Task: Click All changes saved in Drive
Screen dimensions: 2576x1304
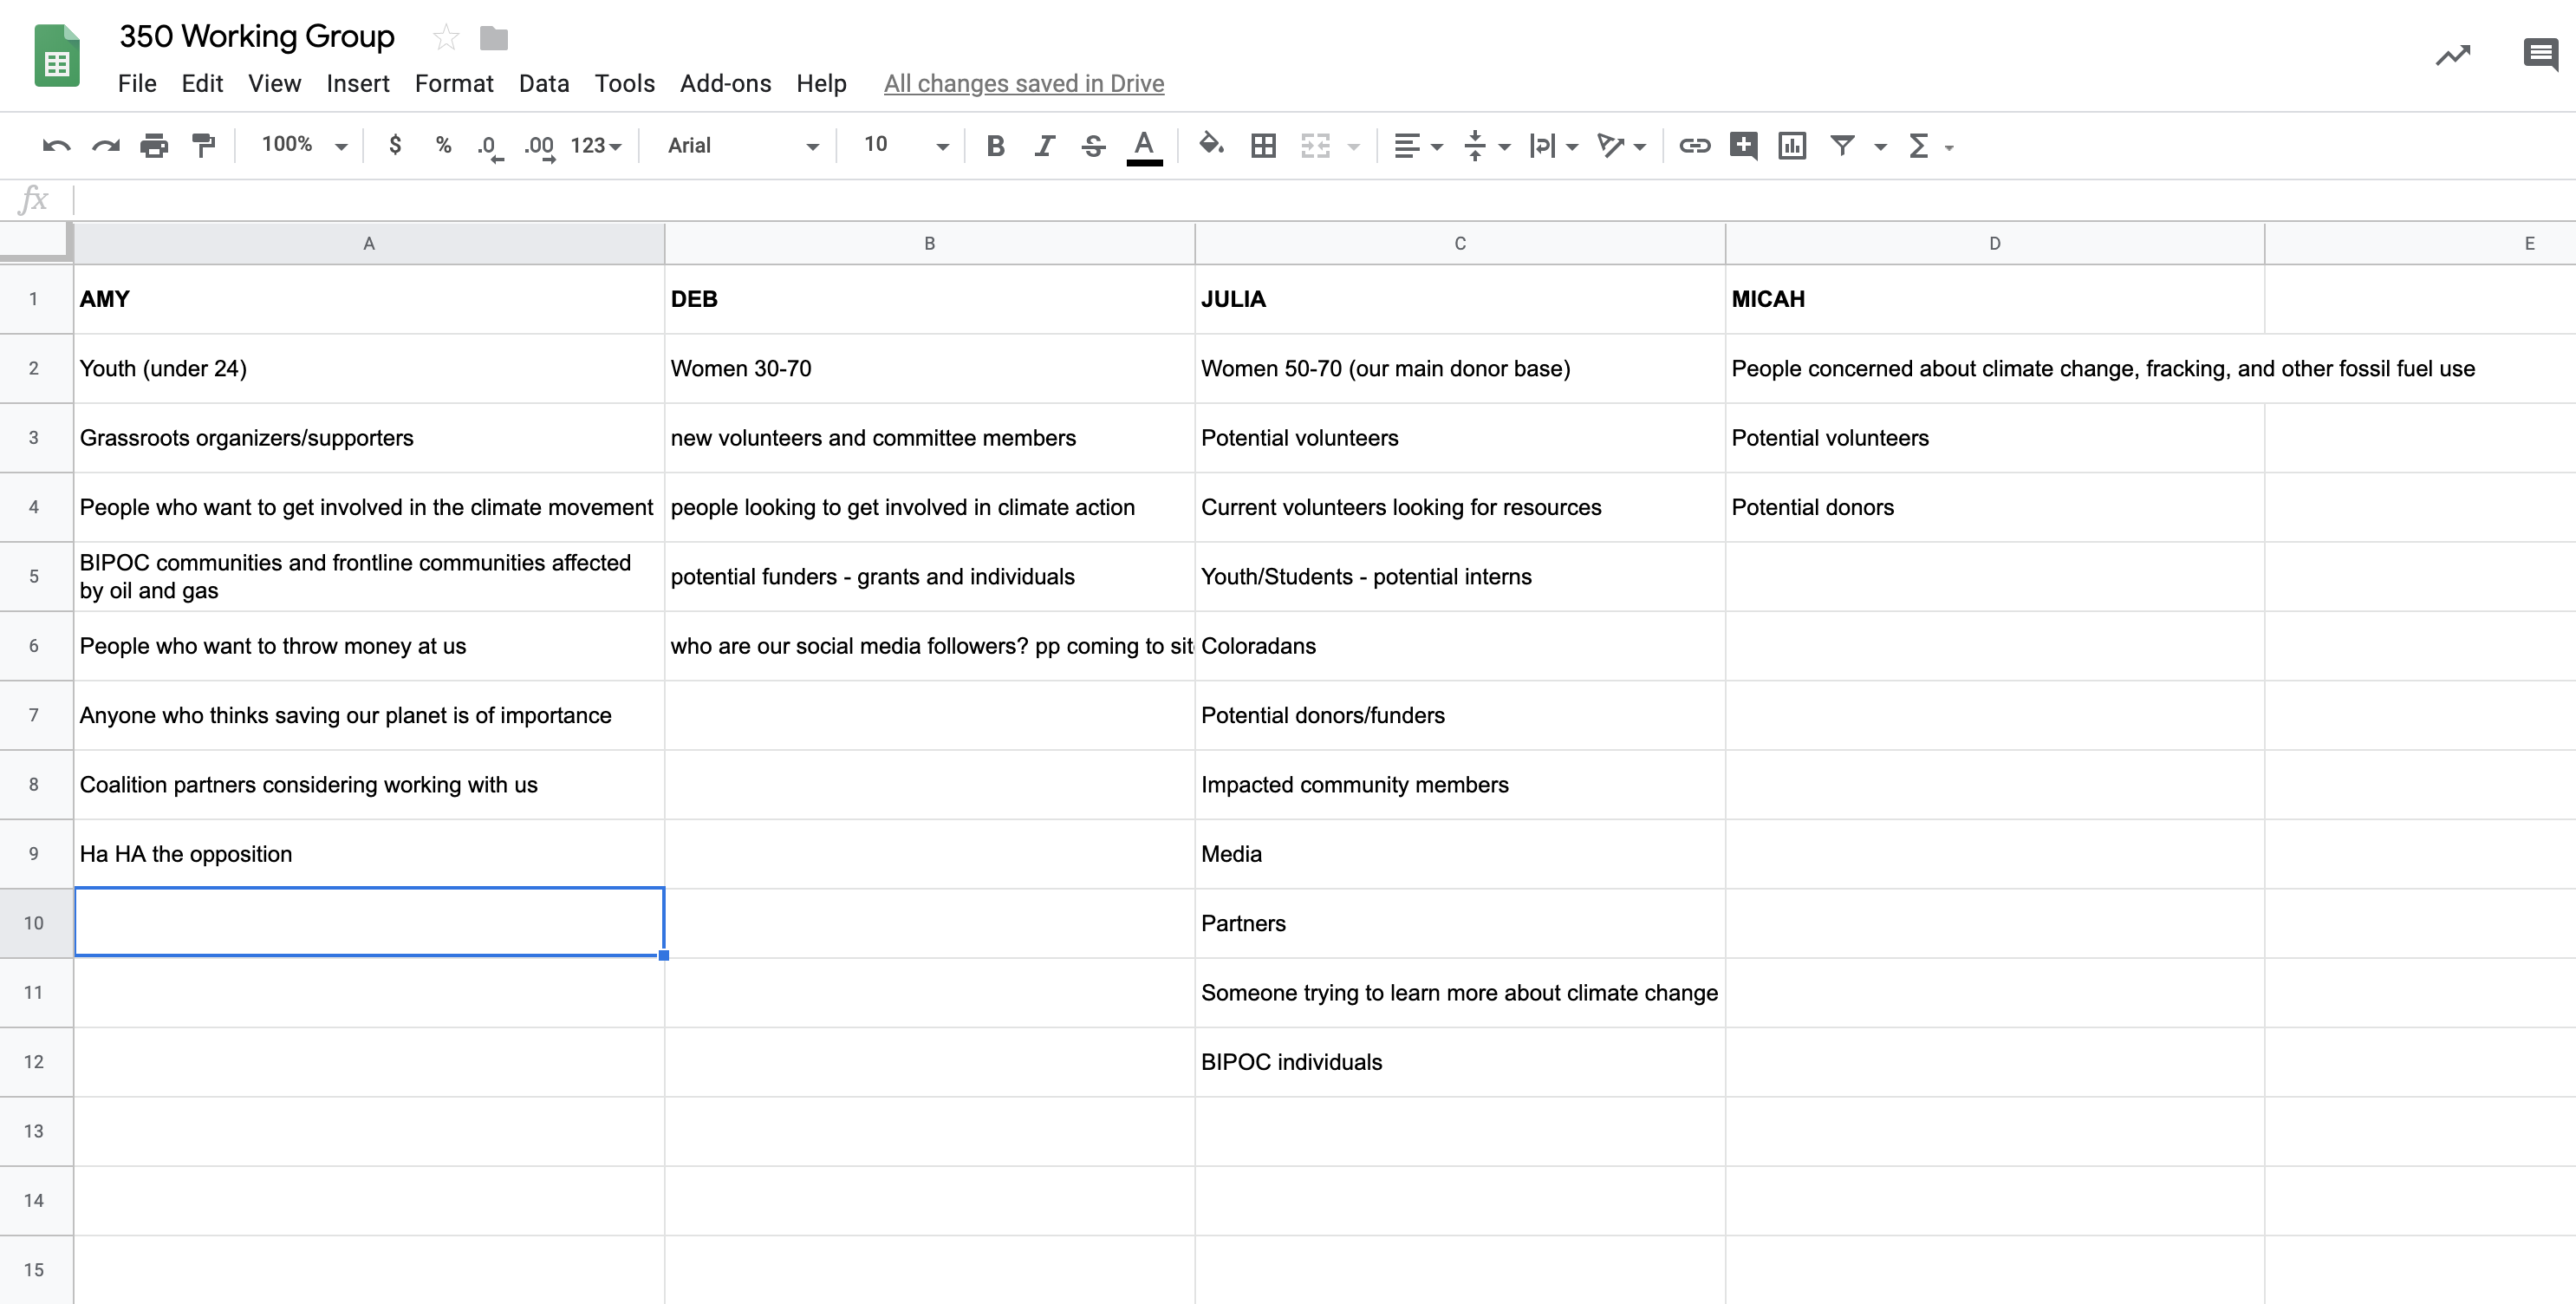Action: [x=1023, y=84]
